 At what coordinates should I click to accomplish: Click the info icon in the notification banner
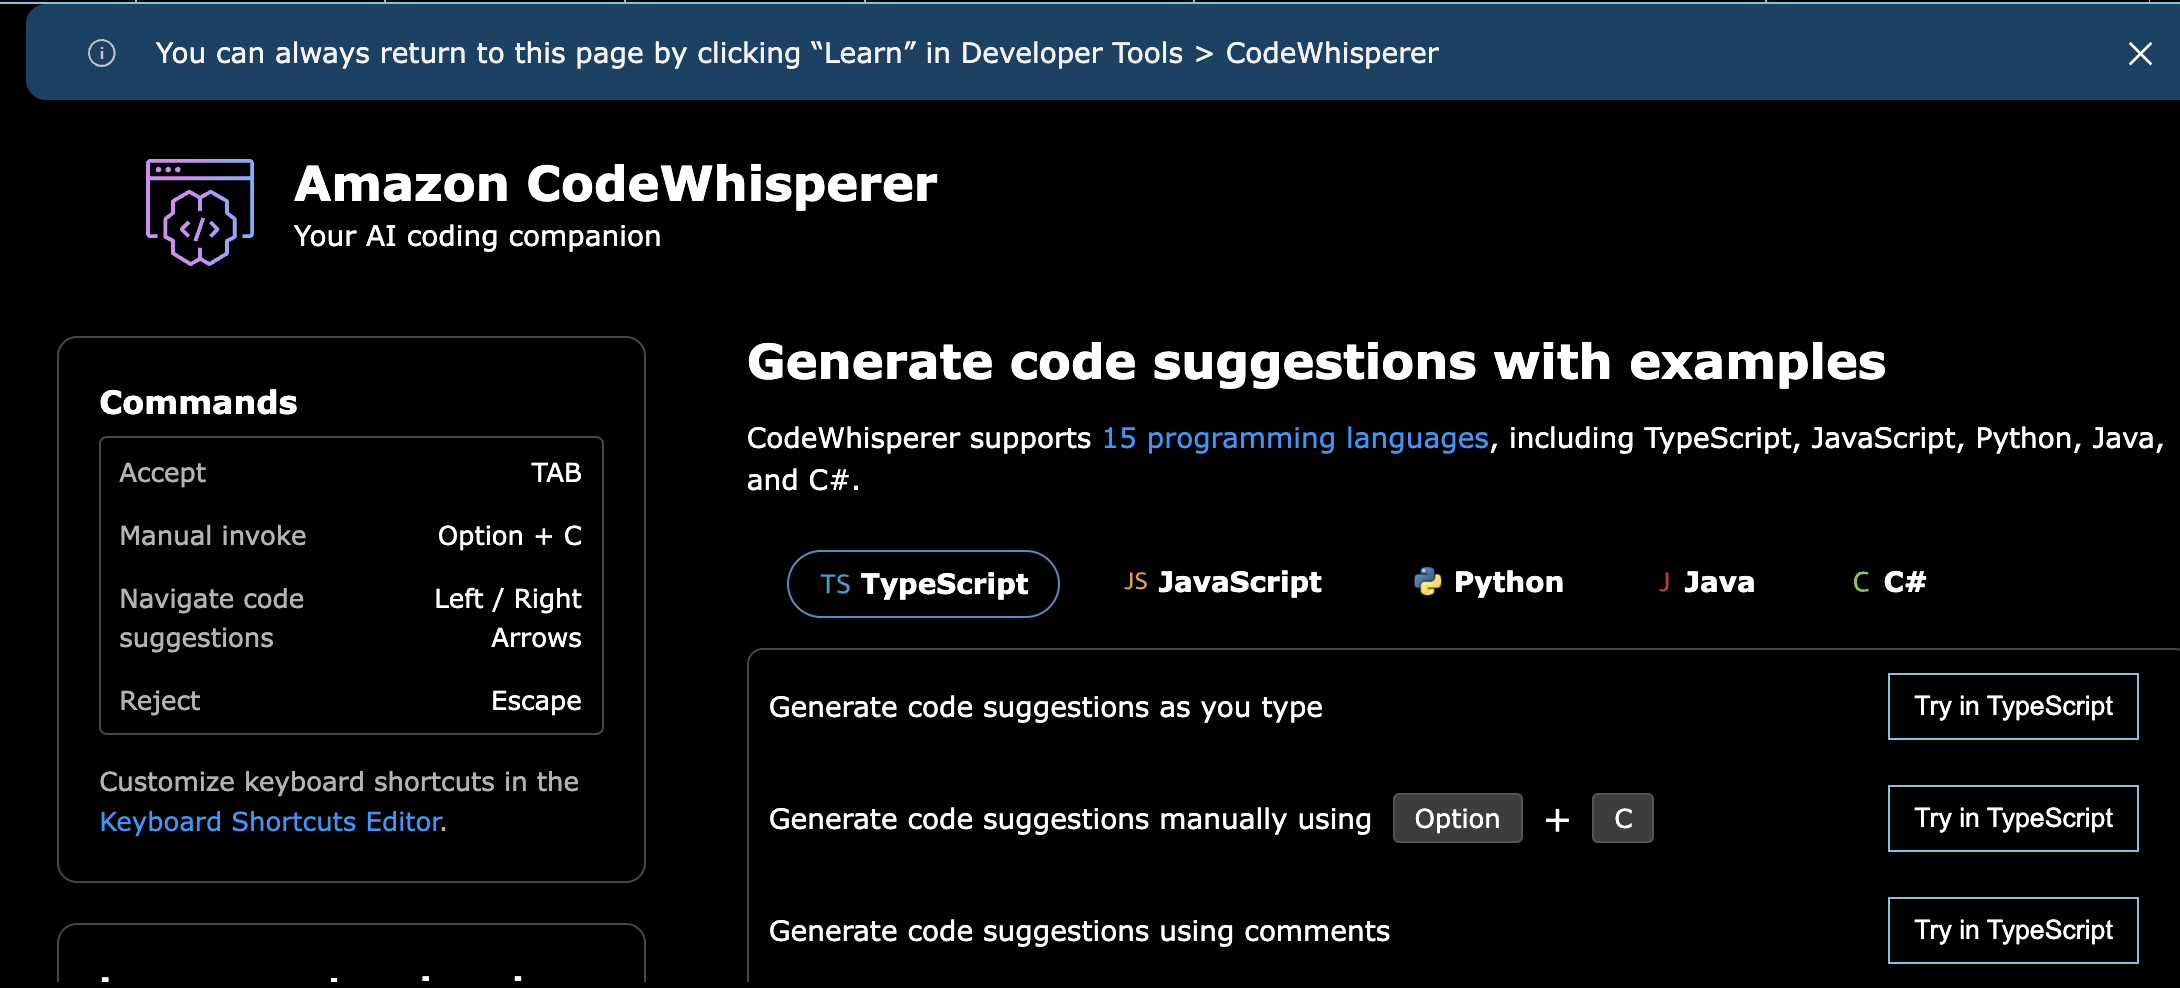coord(102,53)
